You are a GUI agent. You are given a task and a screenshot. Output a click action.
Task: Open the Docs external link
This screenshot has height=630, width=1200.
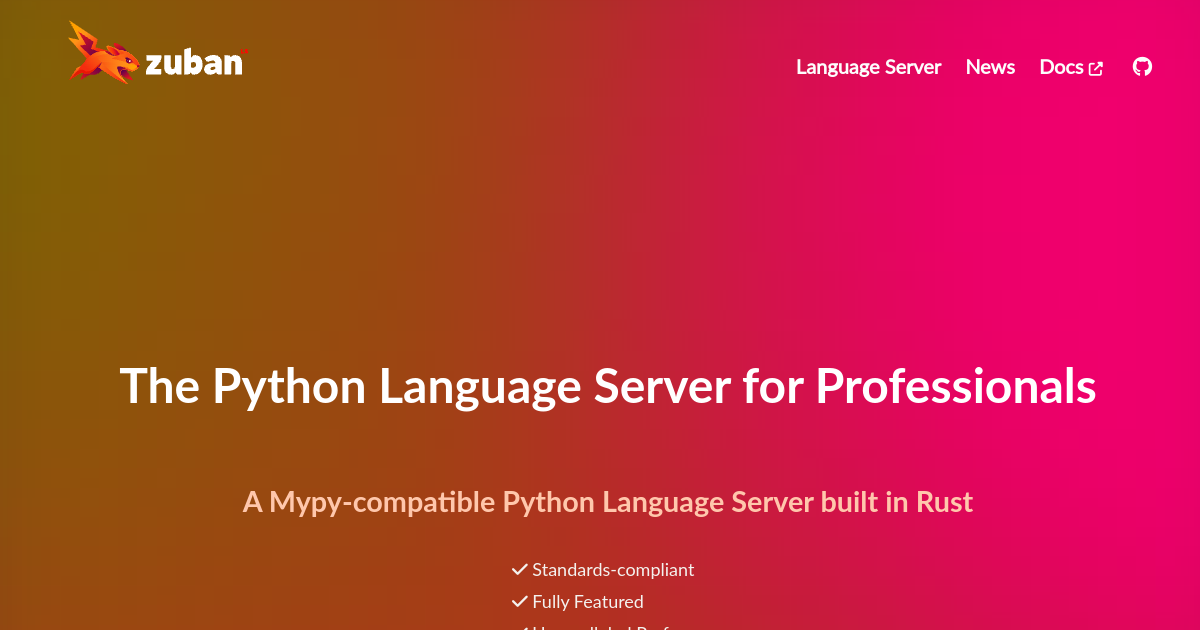[1071, 67]
